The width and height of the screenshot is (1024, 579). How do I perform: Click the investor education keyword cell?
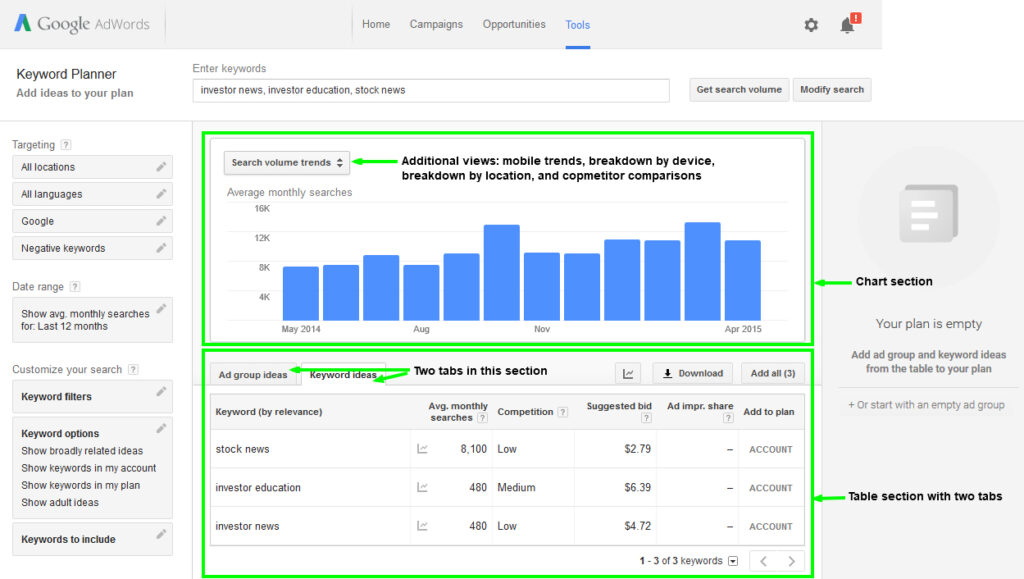tap(258, 488)
